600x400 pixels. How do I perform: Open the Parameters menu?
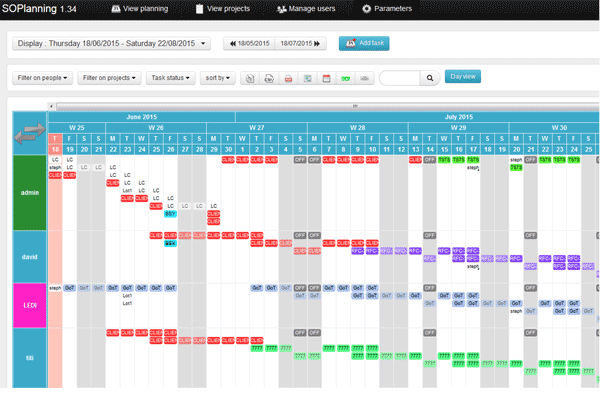(386, 9)
